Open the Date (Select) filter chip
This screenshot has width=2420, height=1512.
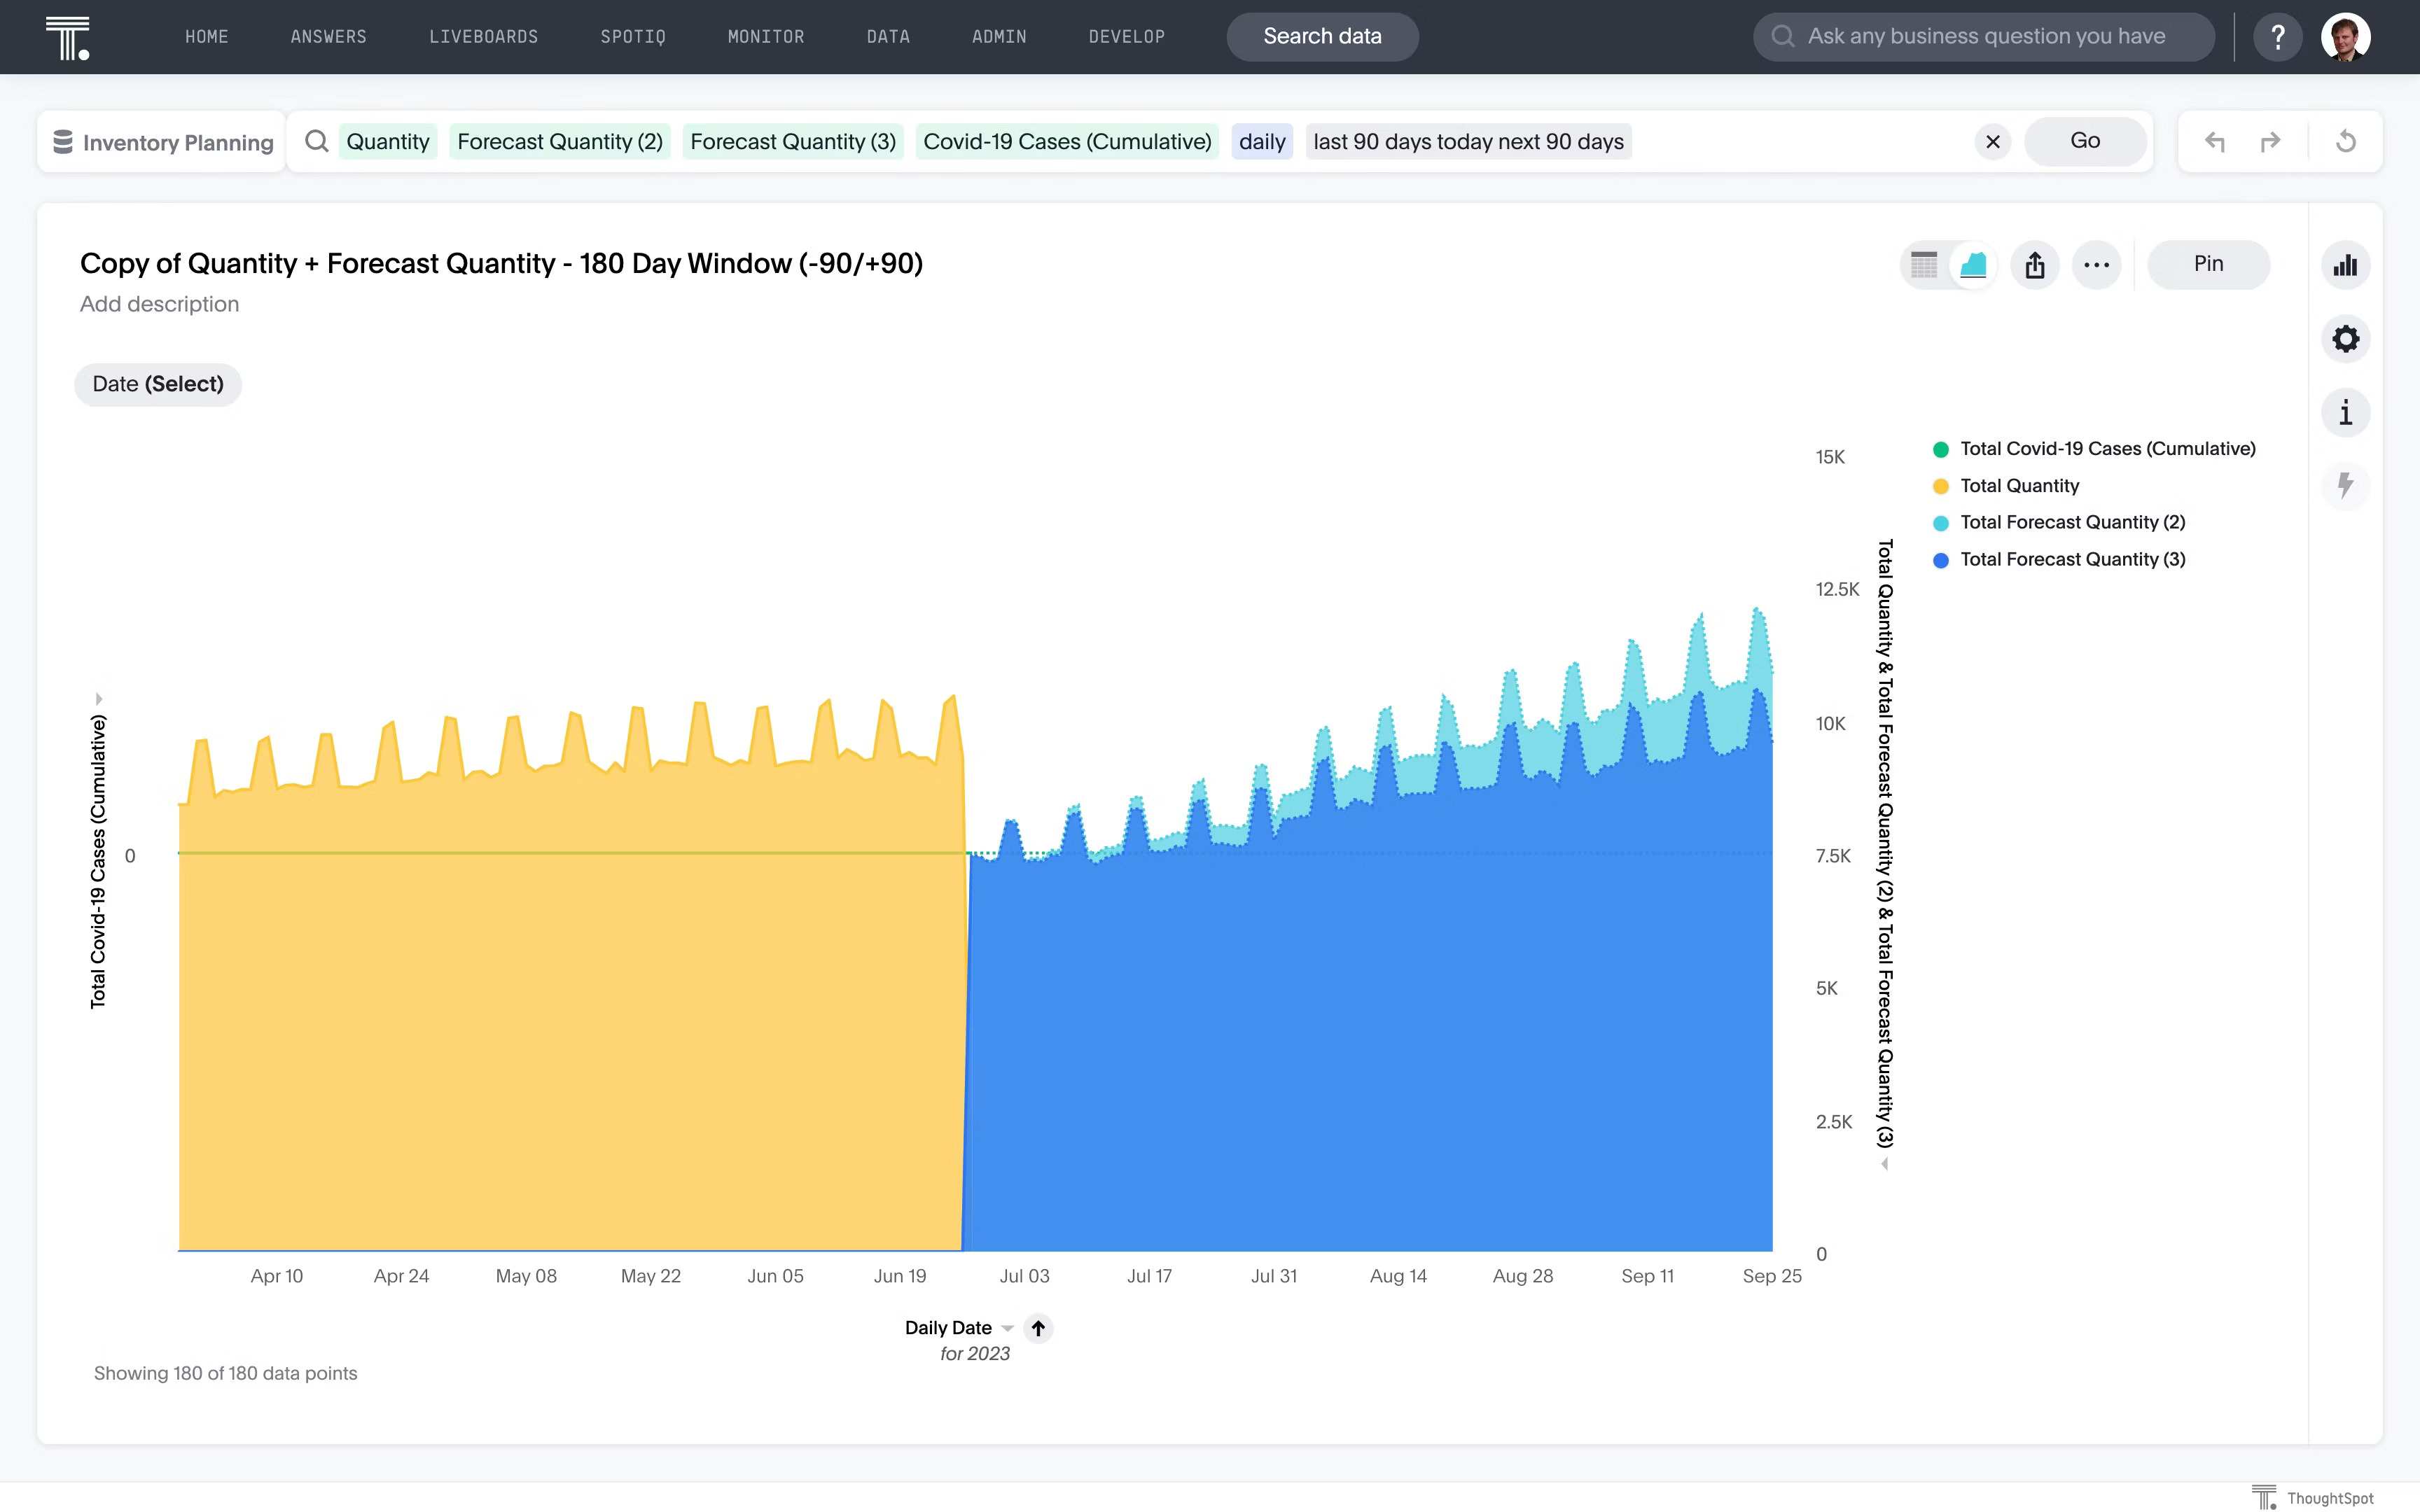click(x=158, y=384)
